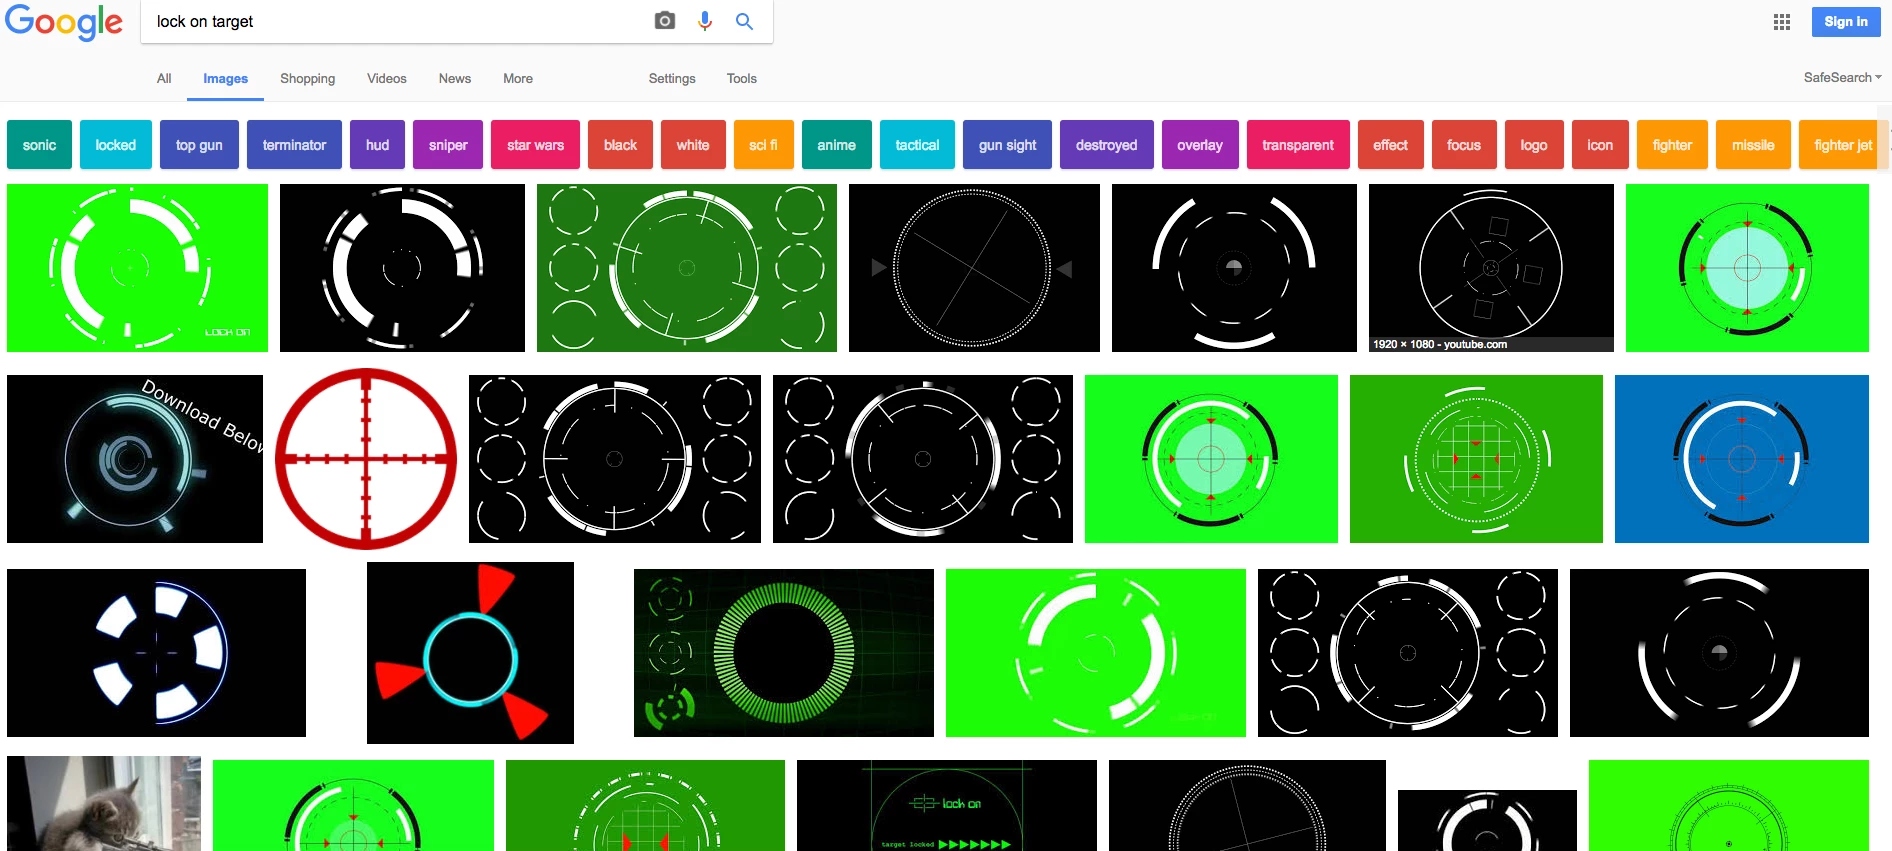1892x851 pixels.
Task: Open the More search tab menu
Action: [518, 78]
